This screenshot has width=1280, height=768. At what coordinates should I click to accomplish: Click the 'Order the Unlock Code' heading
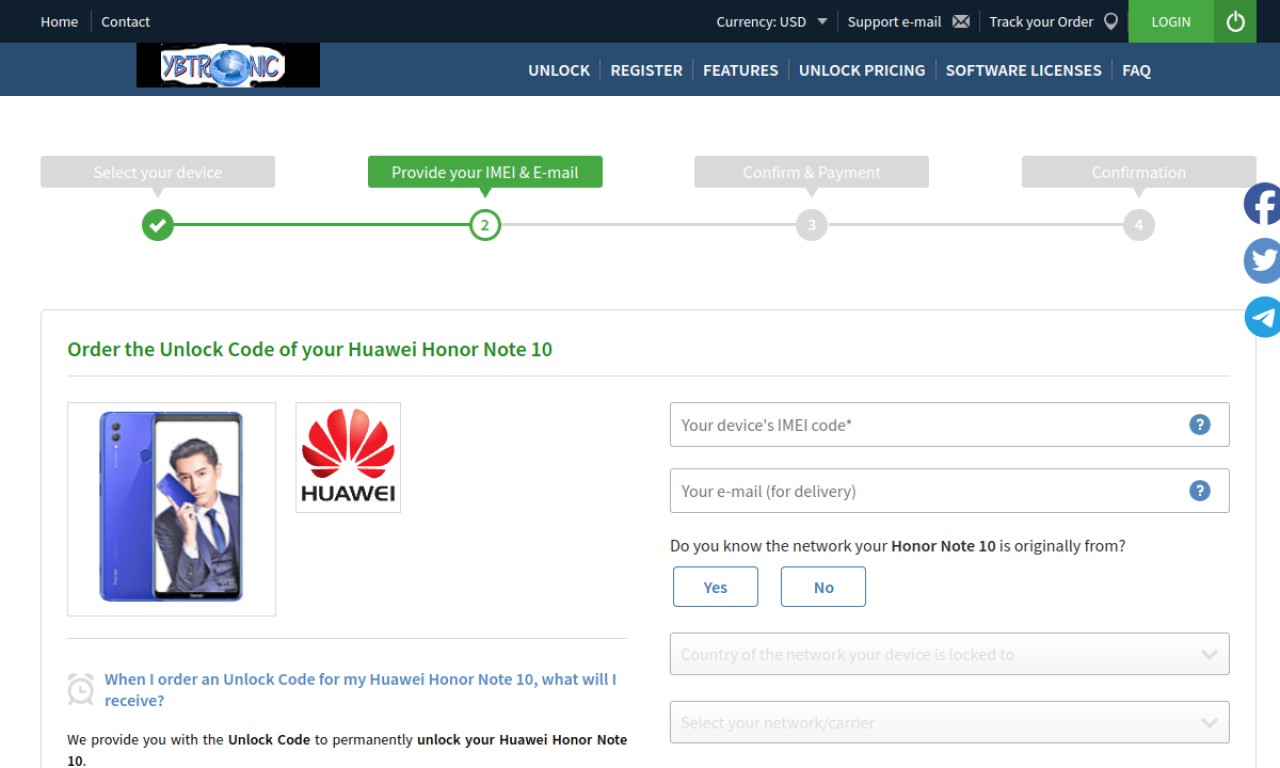[x=310, y=349]
